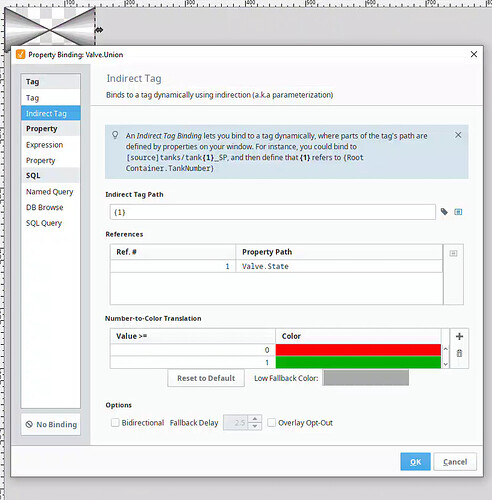Confirm the binding with OK
The image size is (492, 500).
[x=415, y=462]
